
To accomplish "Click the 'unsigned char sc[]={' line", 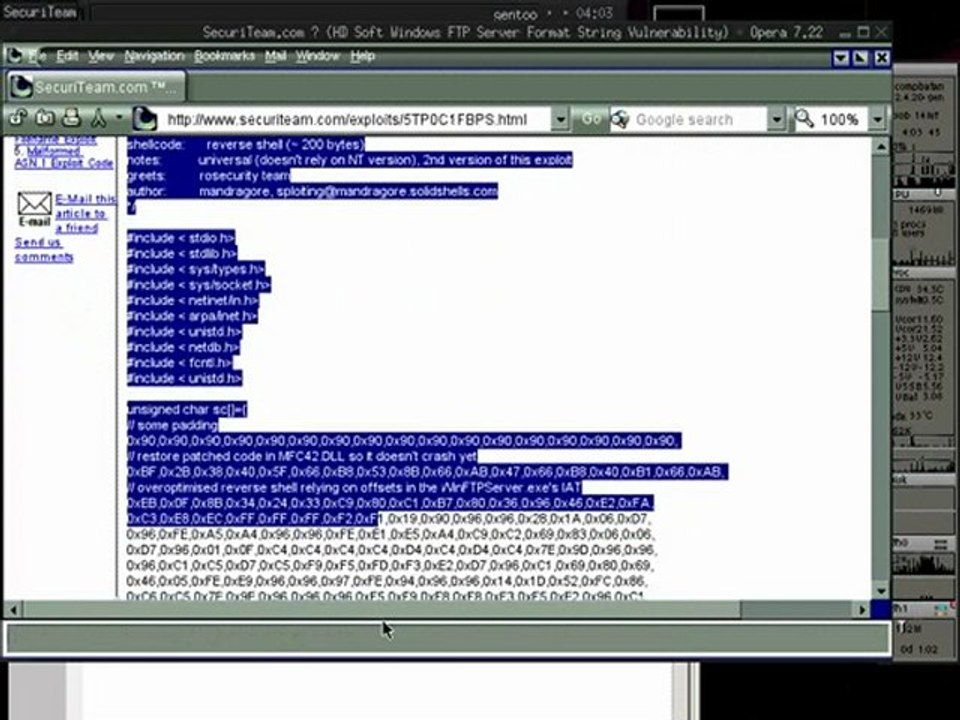I will tap(187, 410).
